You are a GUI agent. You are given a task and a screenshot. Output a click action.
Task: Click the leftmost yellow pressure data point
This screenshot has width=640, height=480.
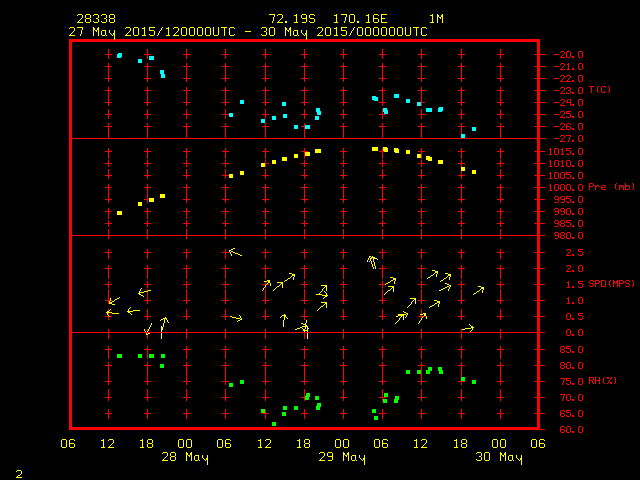pyautogui.click(x=119, y=213)
